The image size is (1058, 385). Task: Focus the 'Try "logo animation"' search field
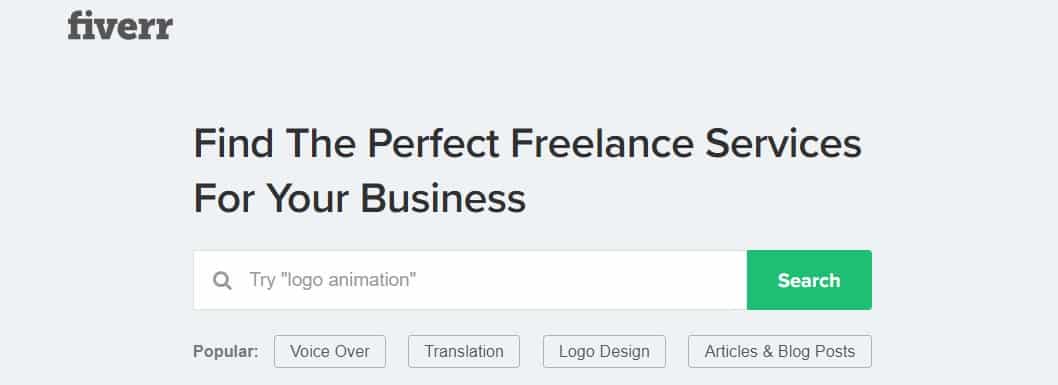coord(470,280)
